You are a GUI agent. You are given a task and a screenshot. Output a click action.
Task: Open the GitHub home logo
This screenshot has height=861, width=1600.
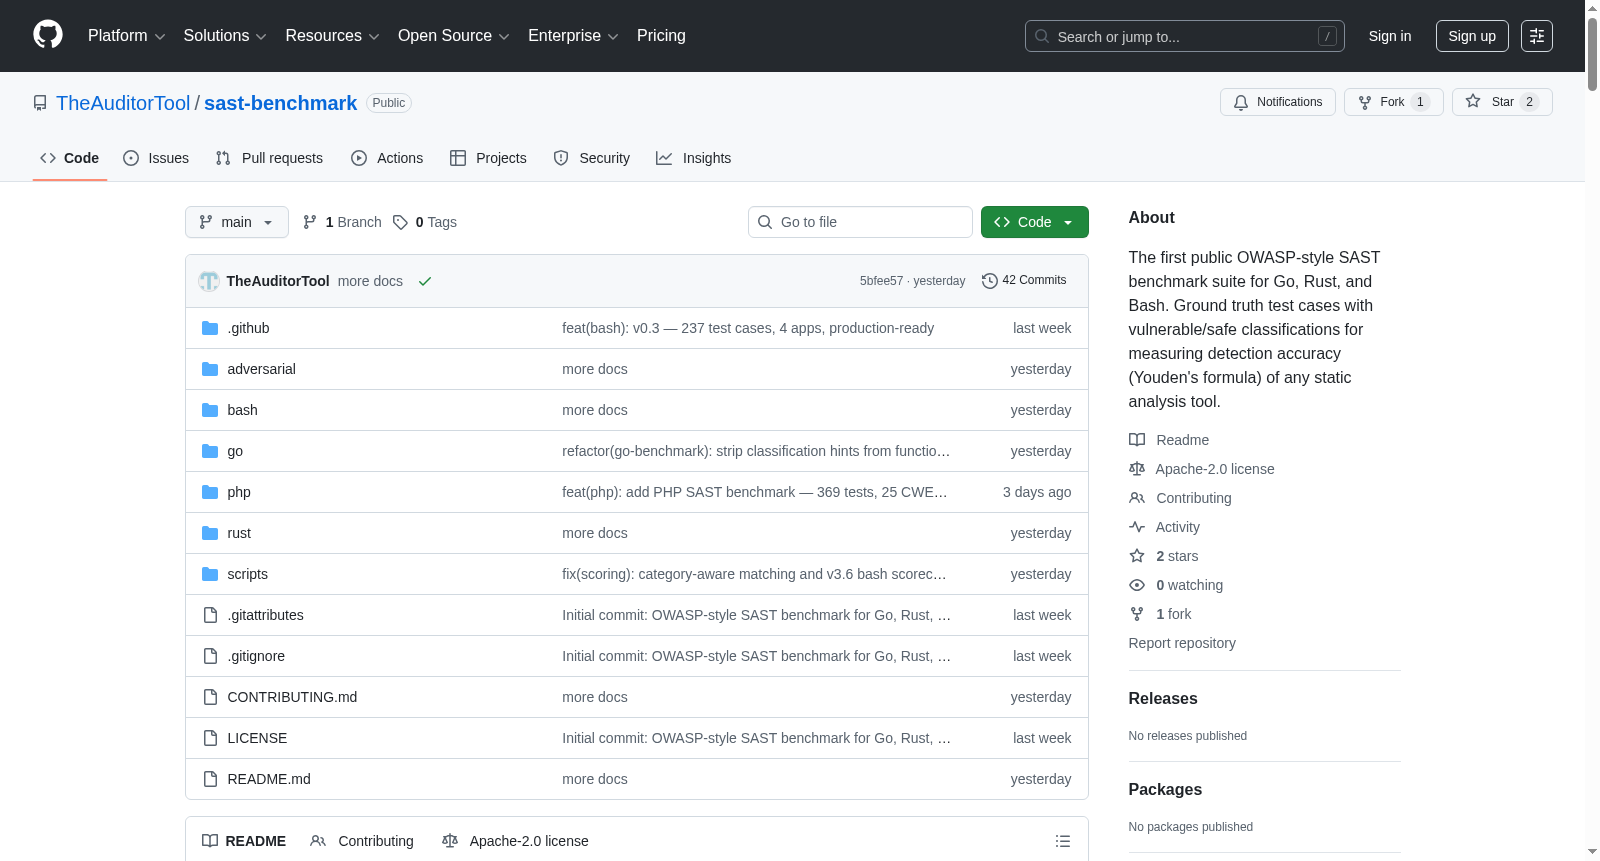tap(48, 35)
